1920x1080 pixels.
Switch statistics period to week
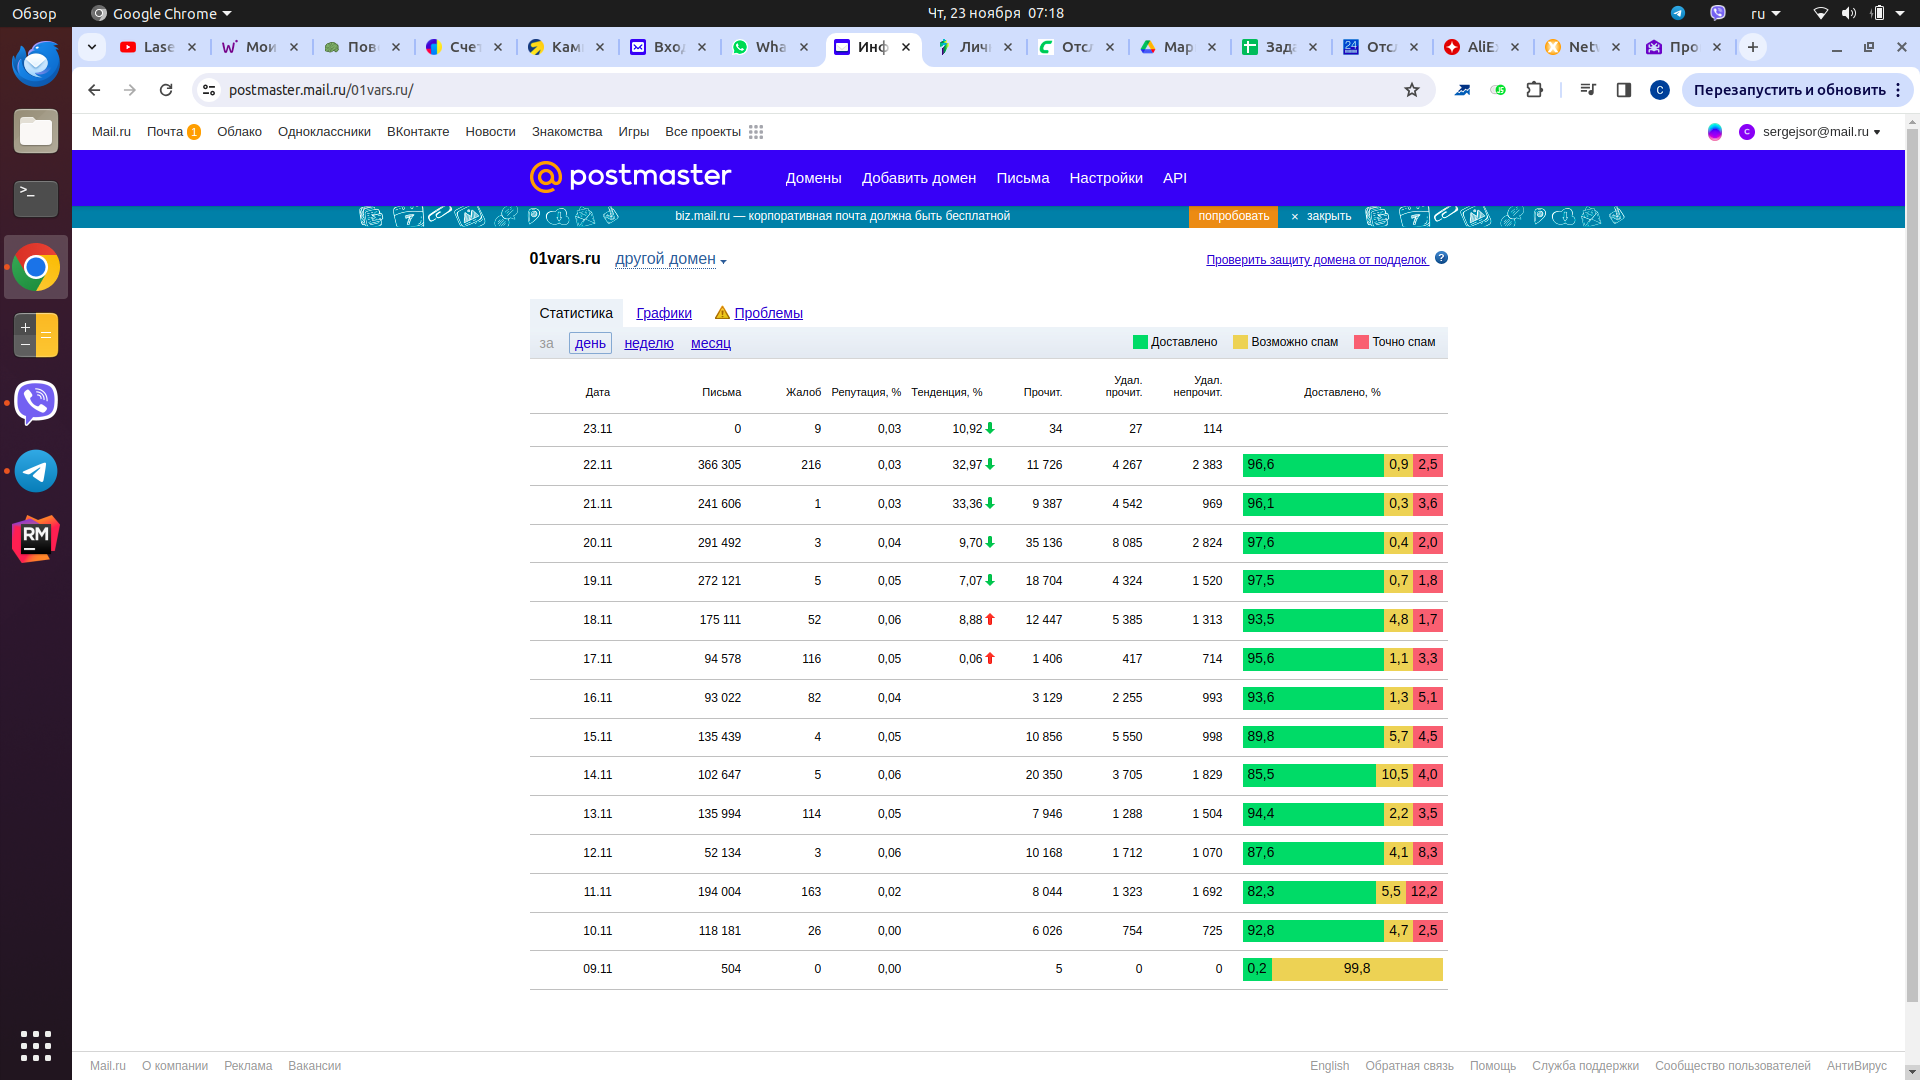(x=649, y=343)
